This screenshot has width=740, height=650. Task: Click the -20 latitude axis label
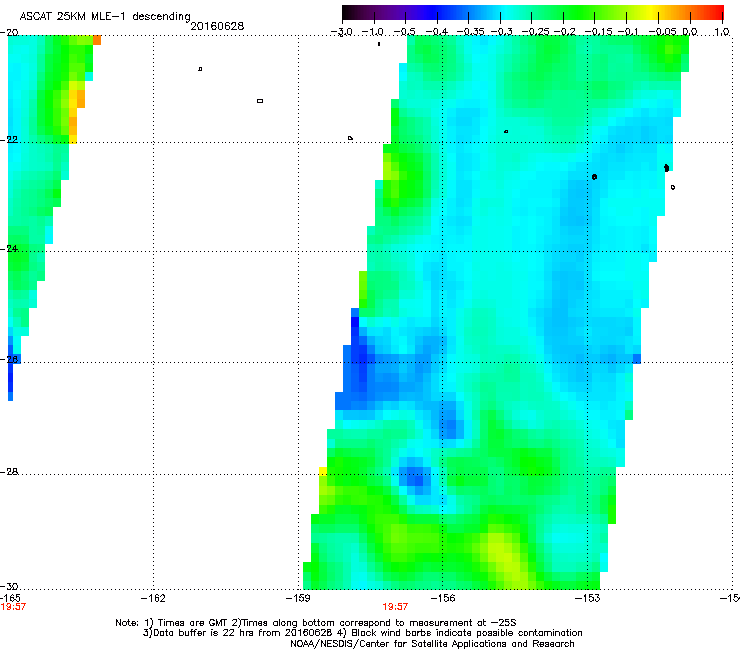tap(9, 33)
